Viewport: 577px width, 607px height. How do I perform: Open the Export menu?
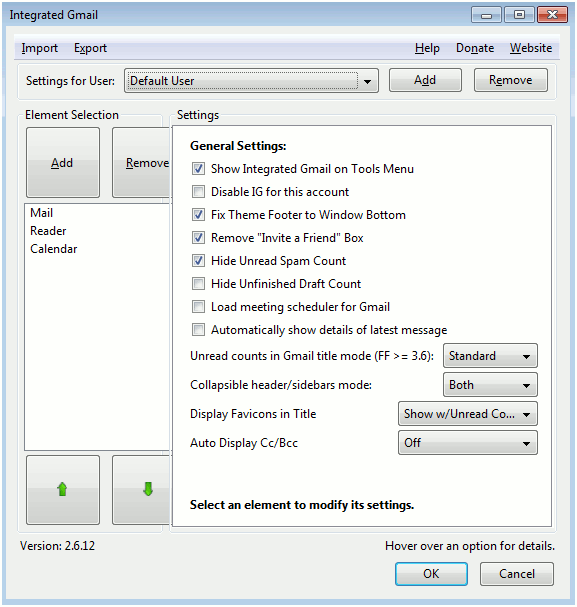tap(90, 48)
